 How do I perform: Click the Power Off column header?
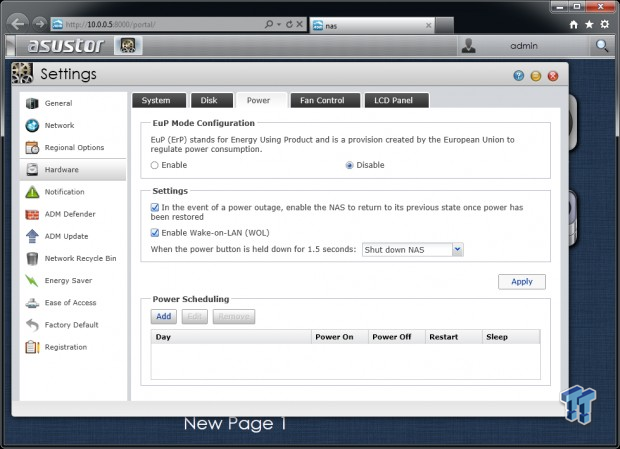coord(397,337)
